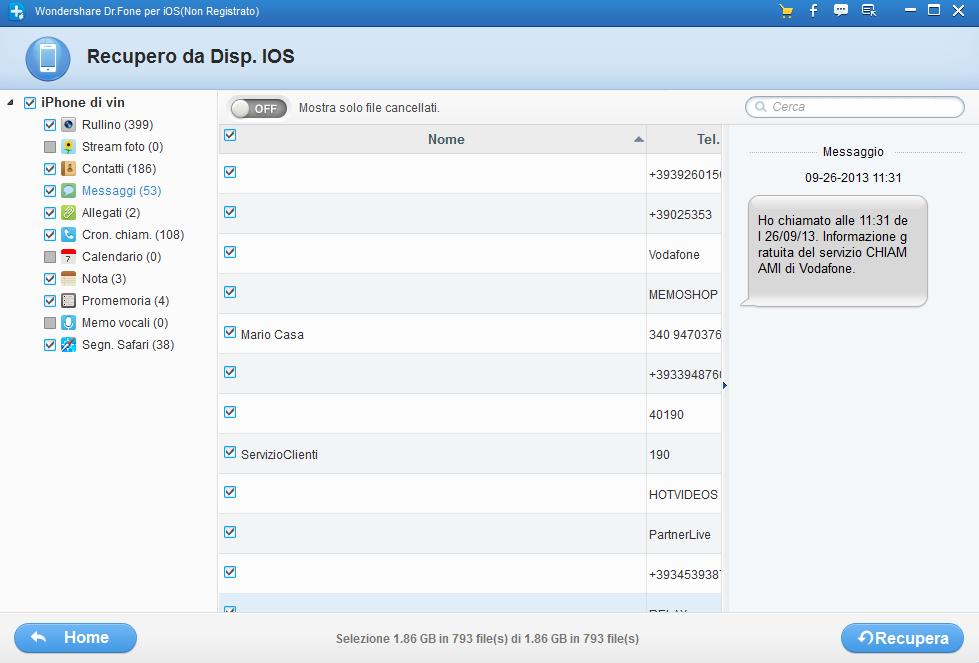Click the shopping cart purchase icon
Screen dimensions: 979x663
pos(786,11)
